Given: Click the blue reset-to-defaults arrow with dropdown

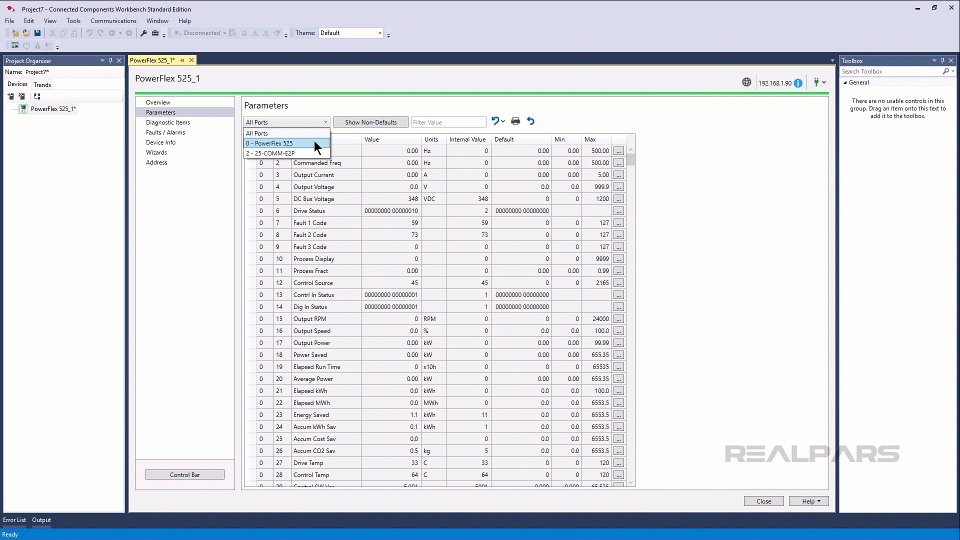Looking at the screenshot, I should tap(498, 121).
